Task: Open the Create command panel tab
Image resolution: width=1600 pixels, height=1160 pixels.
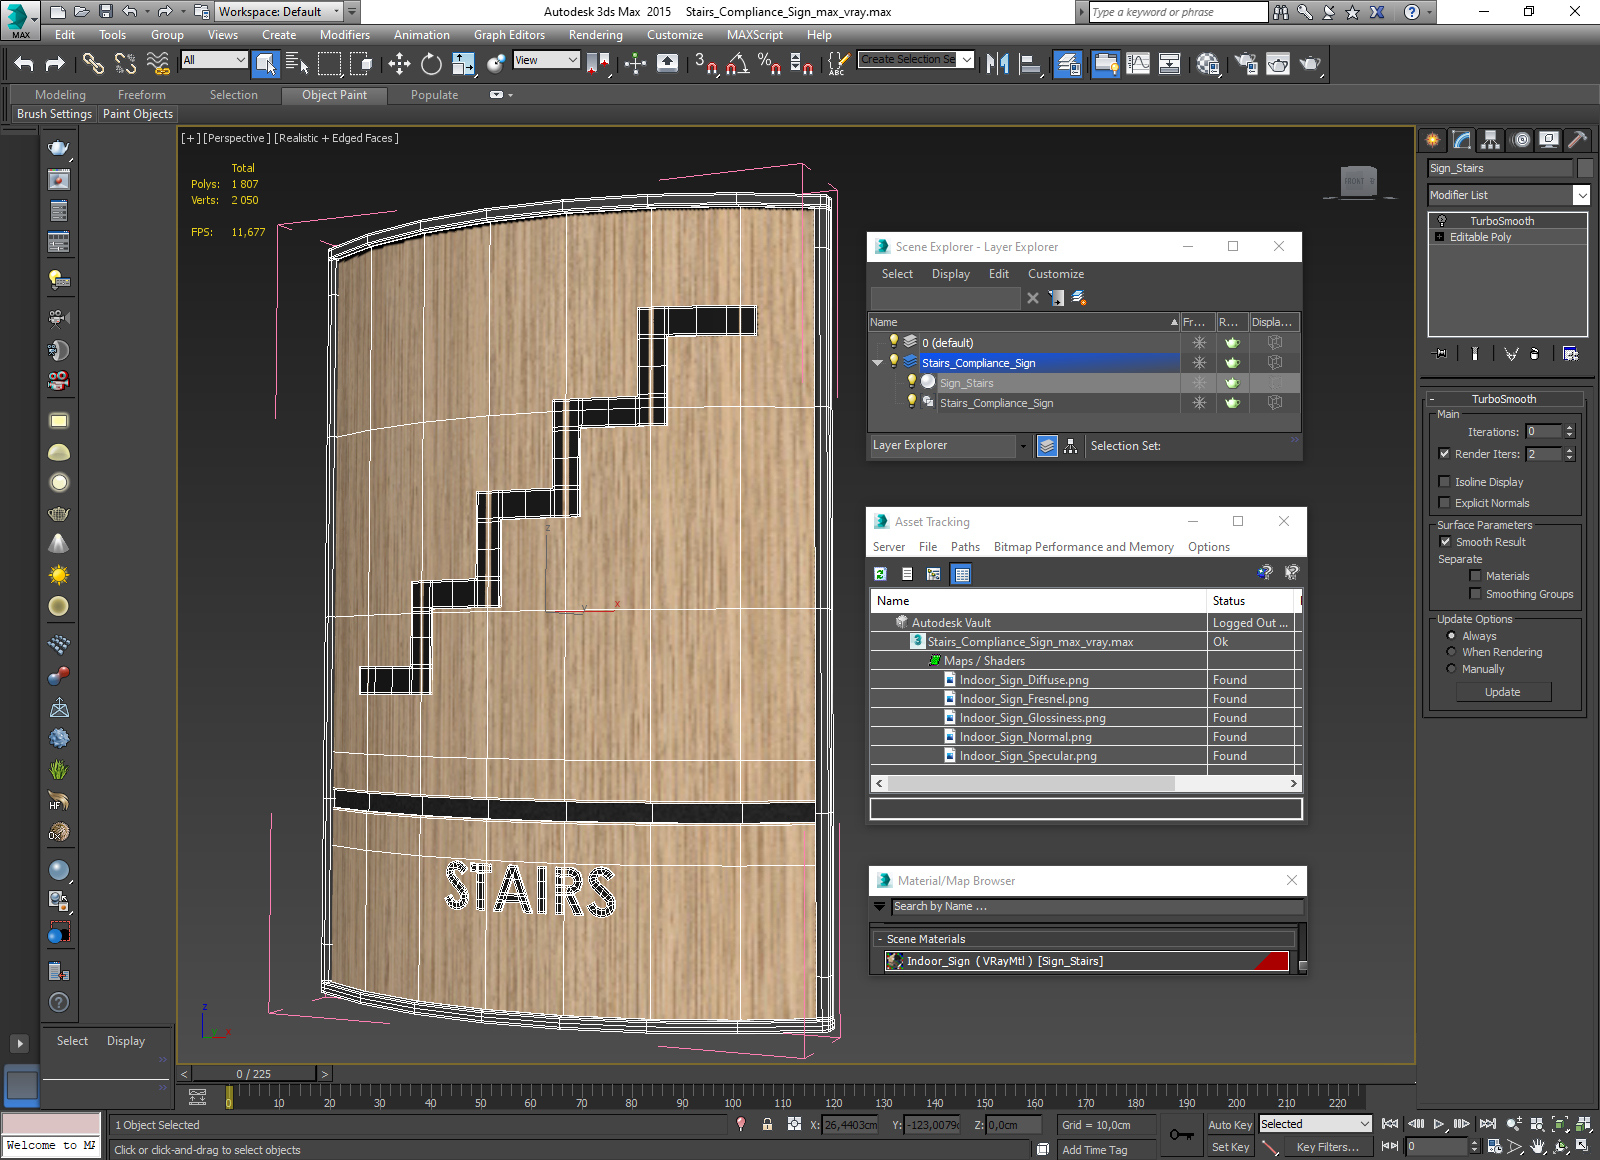Action: pos(1433,140)
